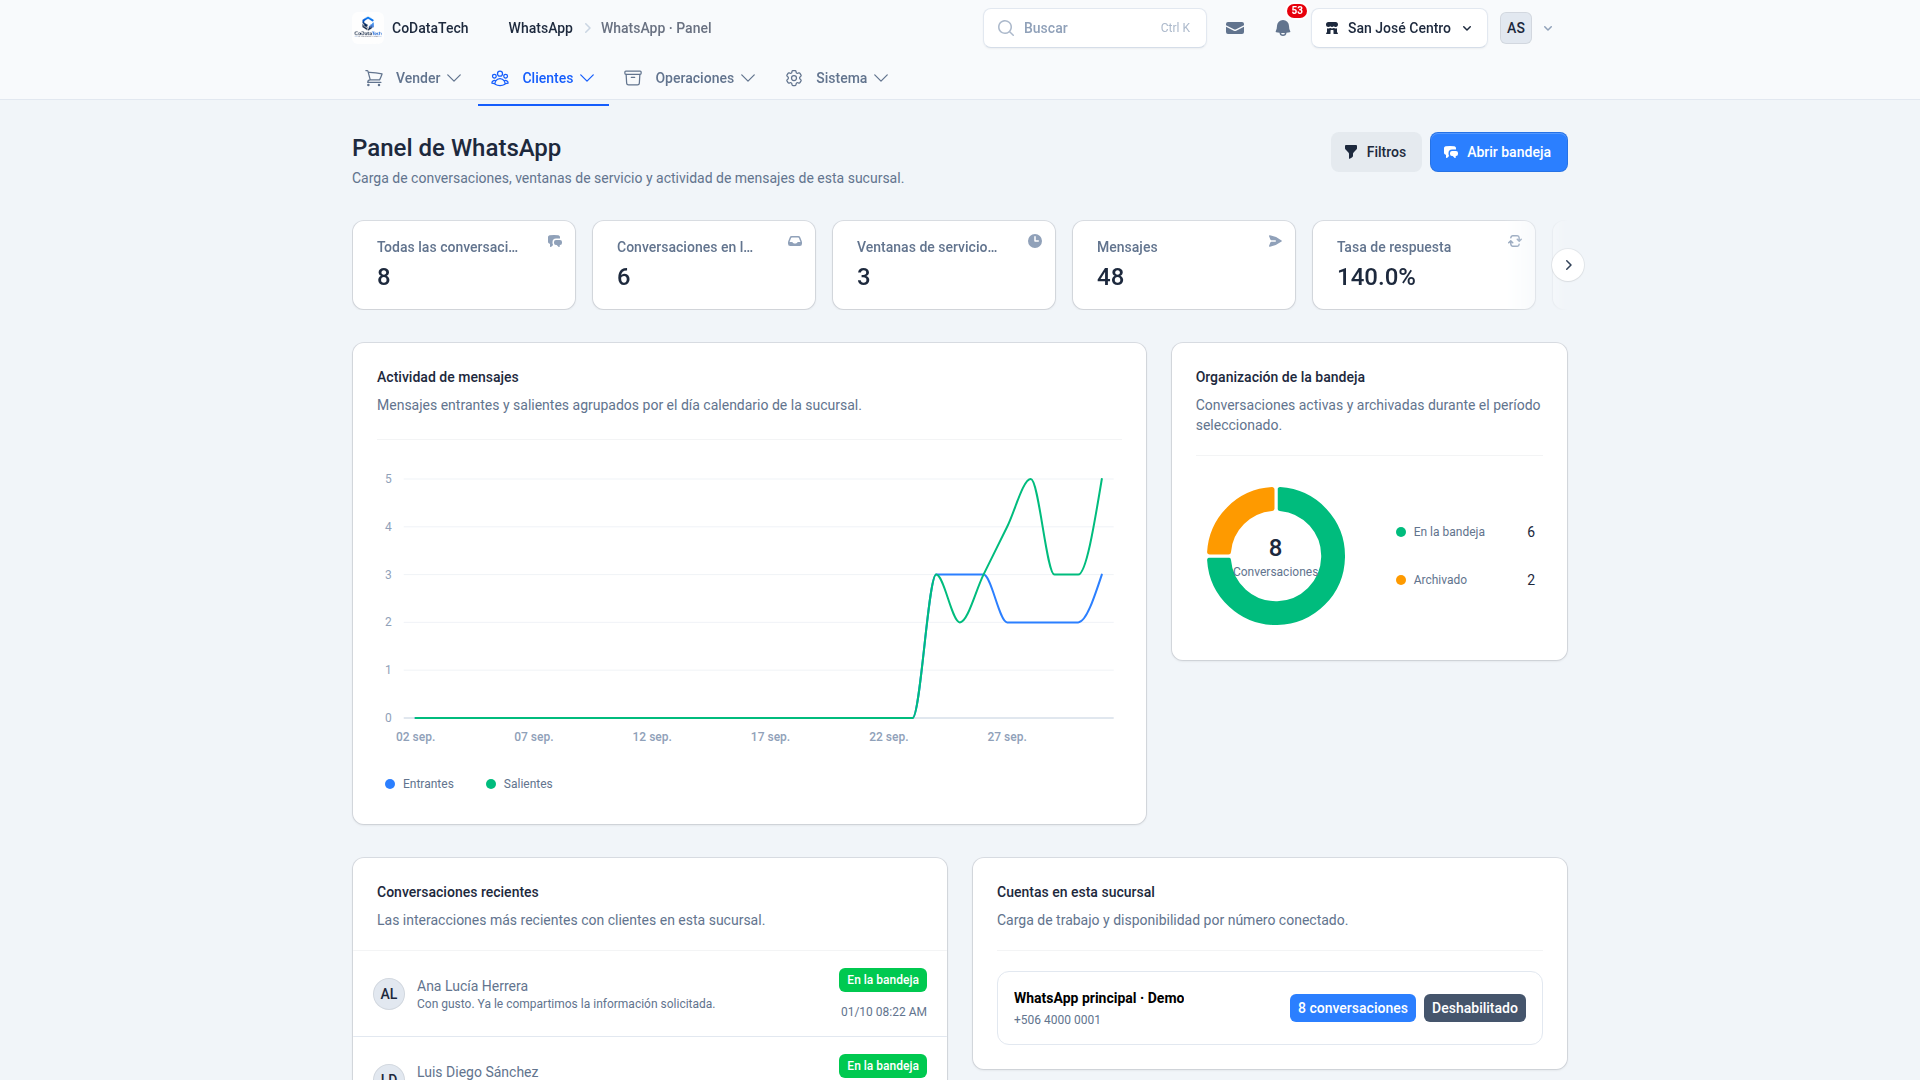The image size is (1920, 1080).
Task: Open the messages envelope icon
Action: pyautogui.click(x=1235, y=28)
